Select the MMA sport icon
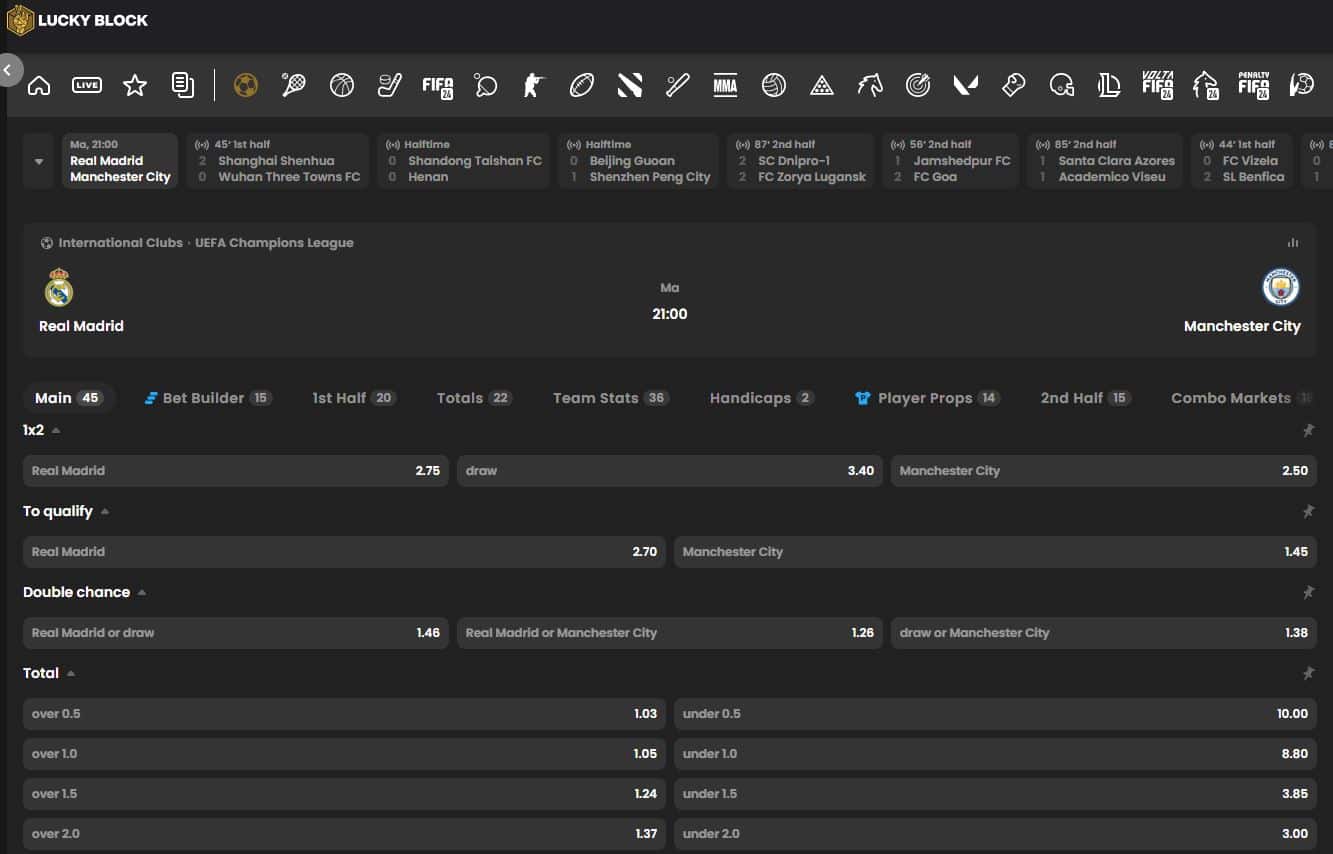Screen dimensions: 1333x854 [x=726, y=86]
